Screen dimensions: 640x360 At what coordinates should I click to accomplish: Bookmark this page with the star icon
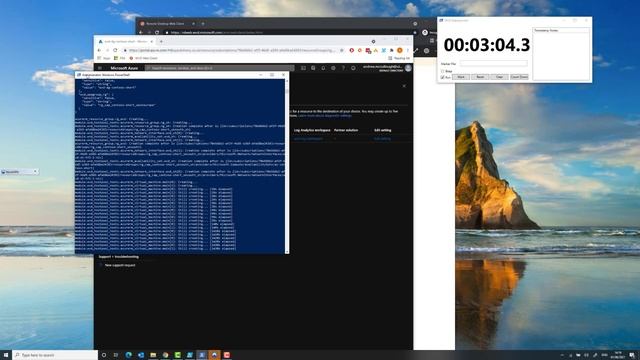[342, 50]
